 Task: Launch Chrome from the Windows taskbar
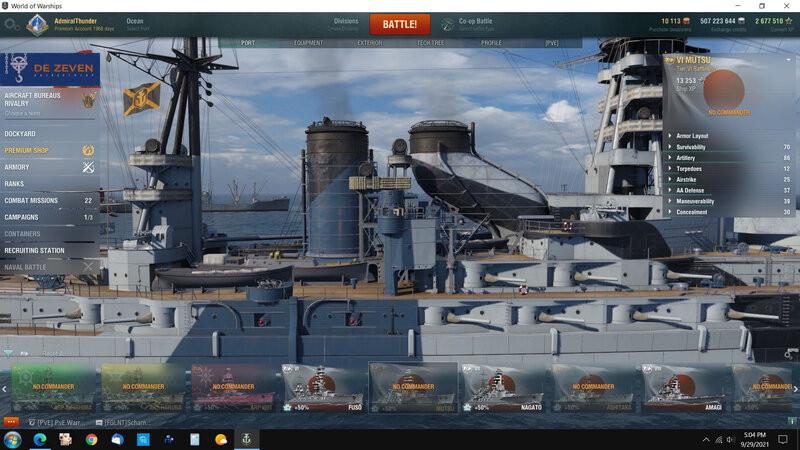coord(91,439)
